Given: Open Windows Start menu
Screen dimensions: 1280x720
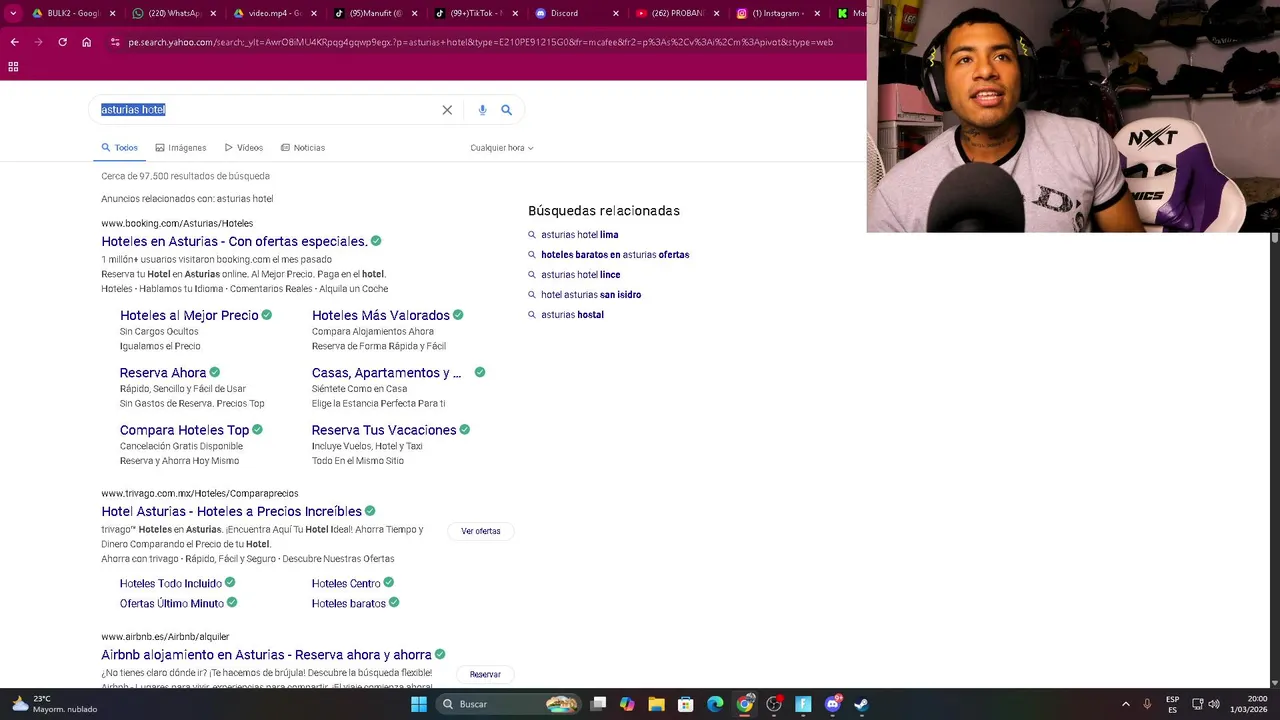Looking at the screenshot, I should click(x=419, y=704).
